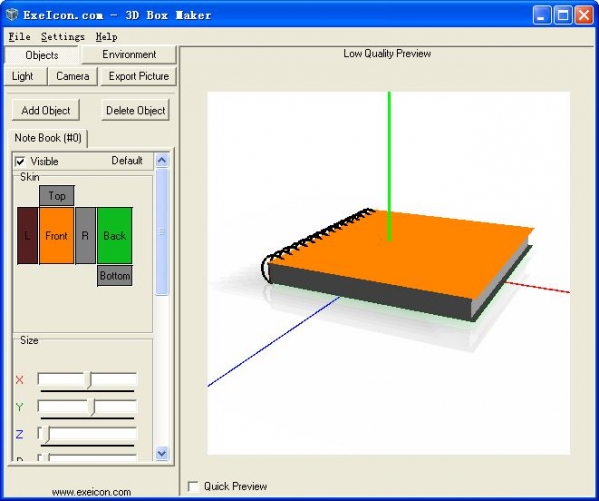The height and width of the screenshot is (501, 599).
Task: Click the Delete Object button
Action: pyautogui.click(x=136, y=110)
